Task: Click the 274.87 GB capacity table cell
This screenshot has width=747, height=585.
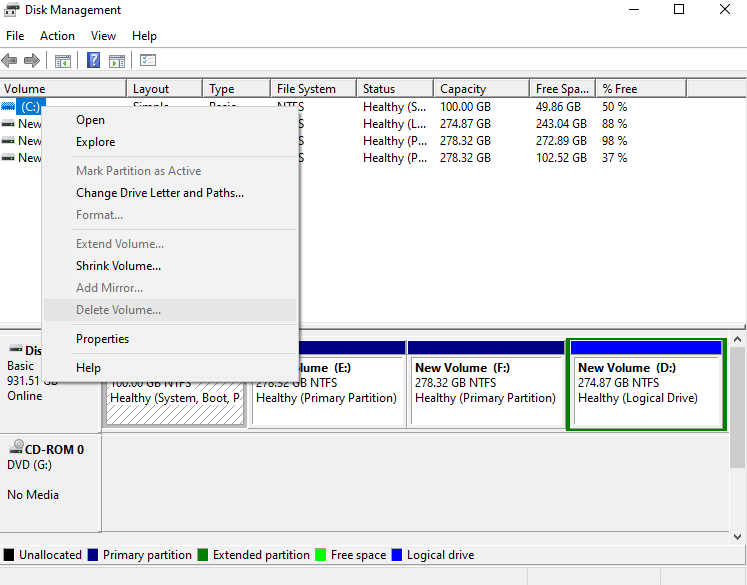Action: pyautogui.click(x=465, y=124)
